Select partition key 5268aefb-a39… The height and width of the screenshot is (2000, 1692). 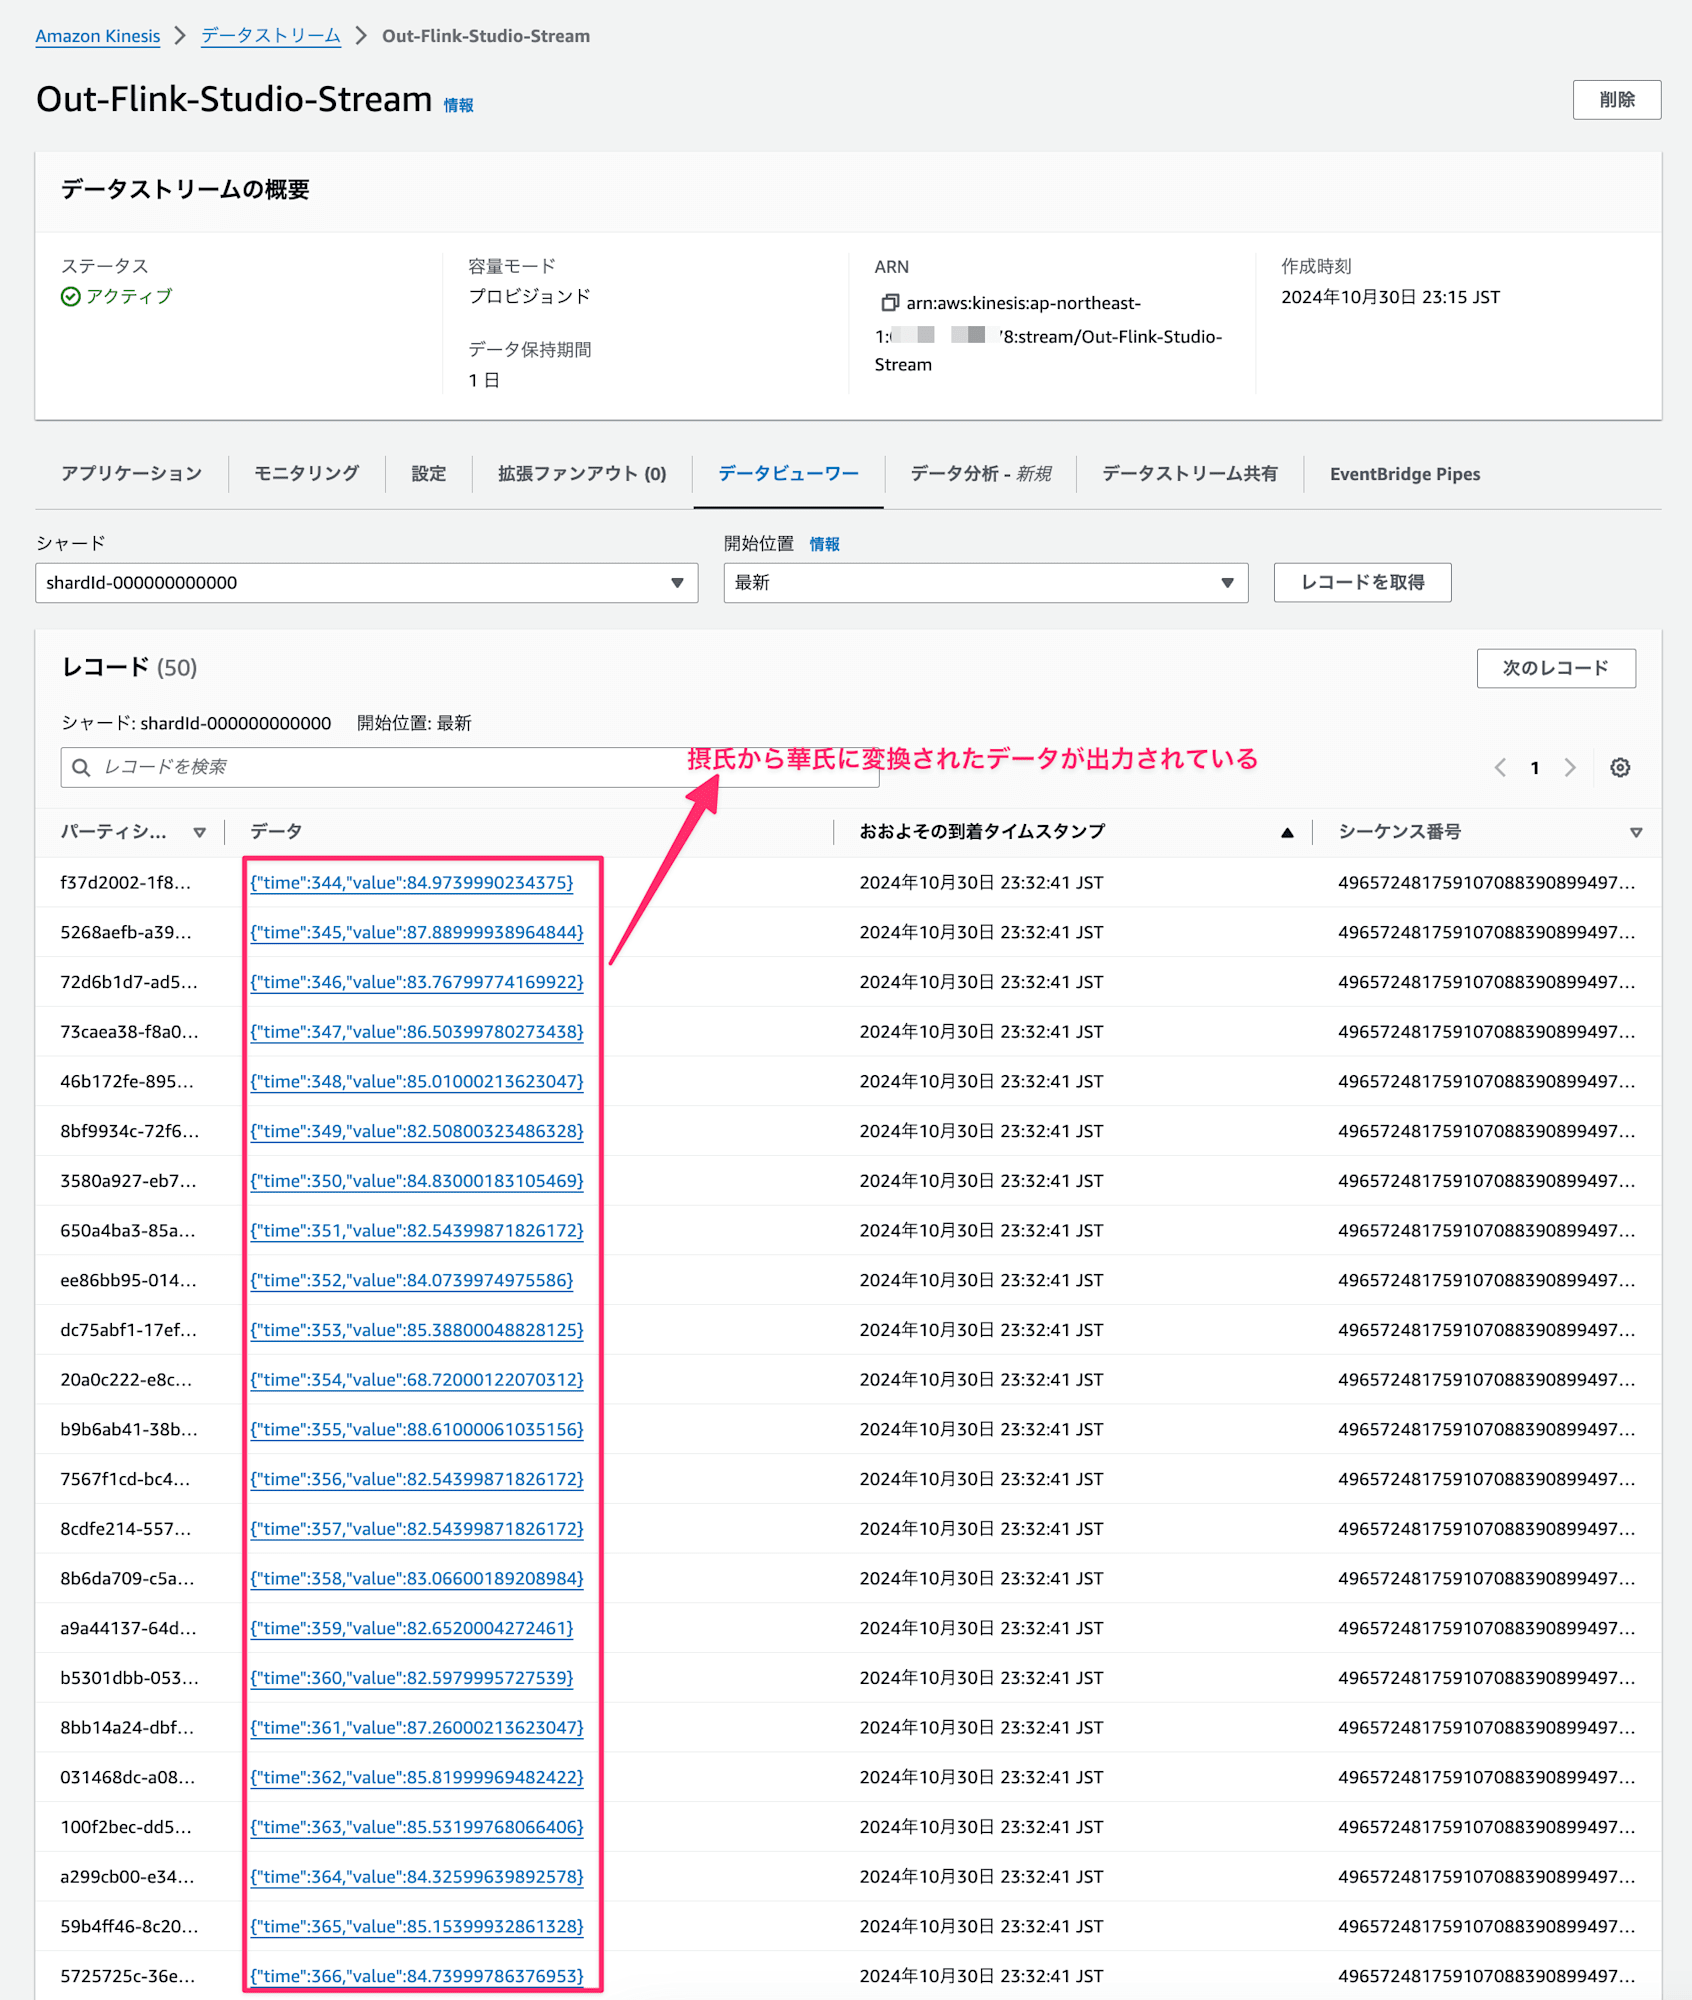tap(126, 932)
